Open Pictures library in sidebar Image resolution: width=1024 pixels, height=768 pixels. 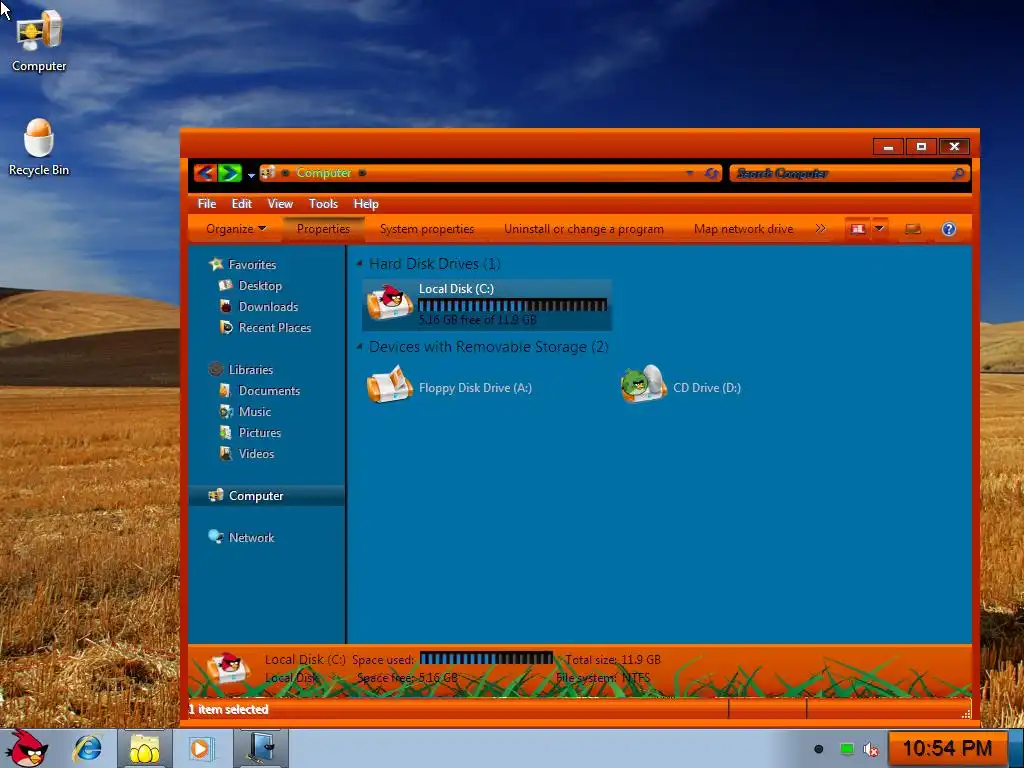[x=259, y=432]
